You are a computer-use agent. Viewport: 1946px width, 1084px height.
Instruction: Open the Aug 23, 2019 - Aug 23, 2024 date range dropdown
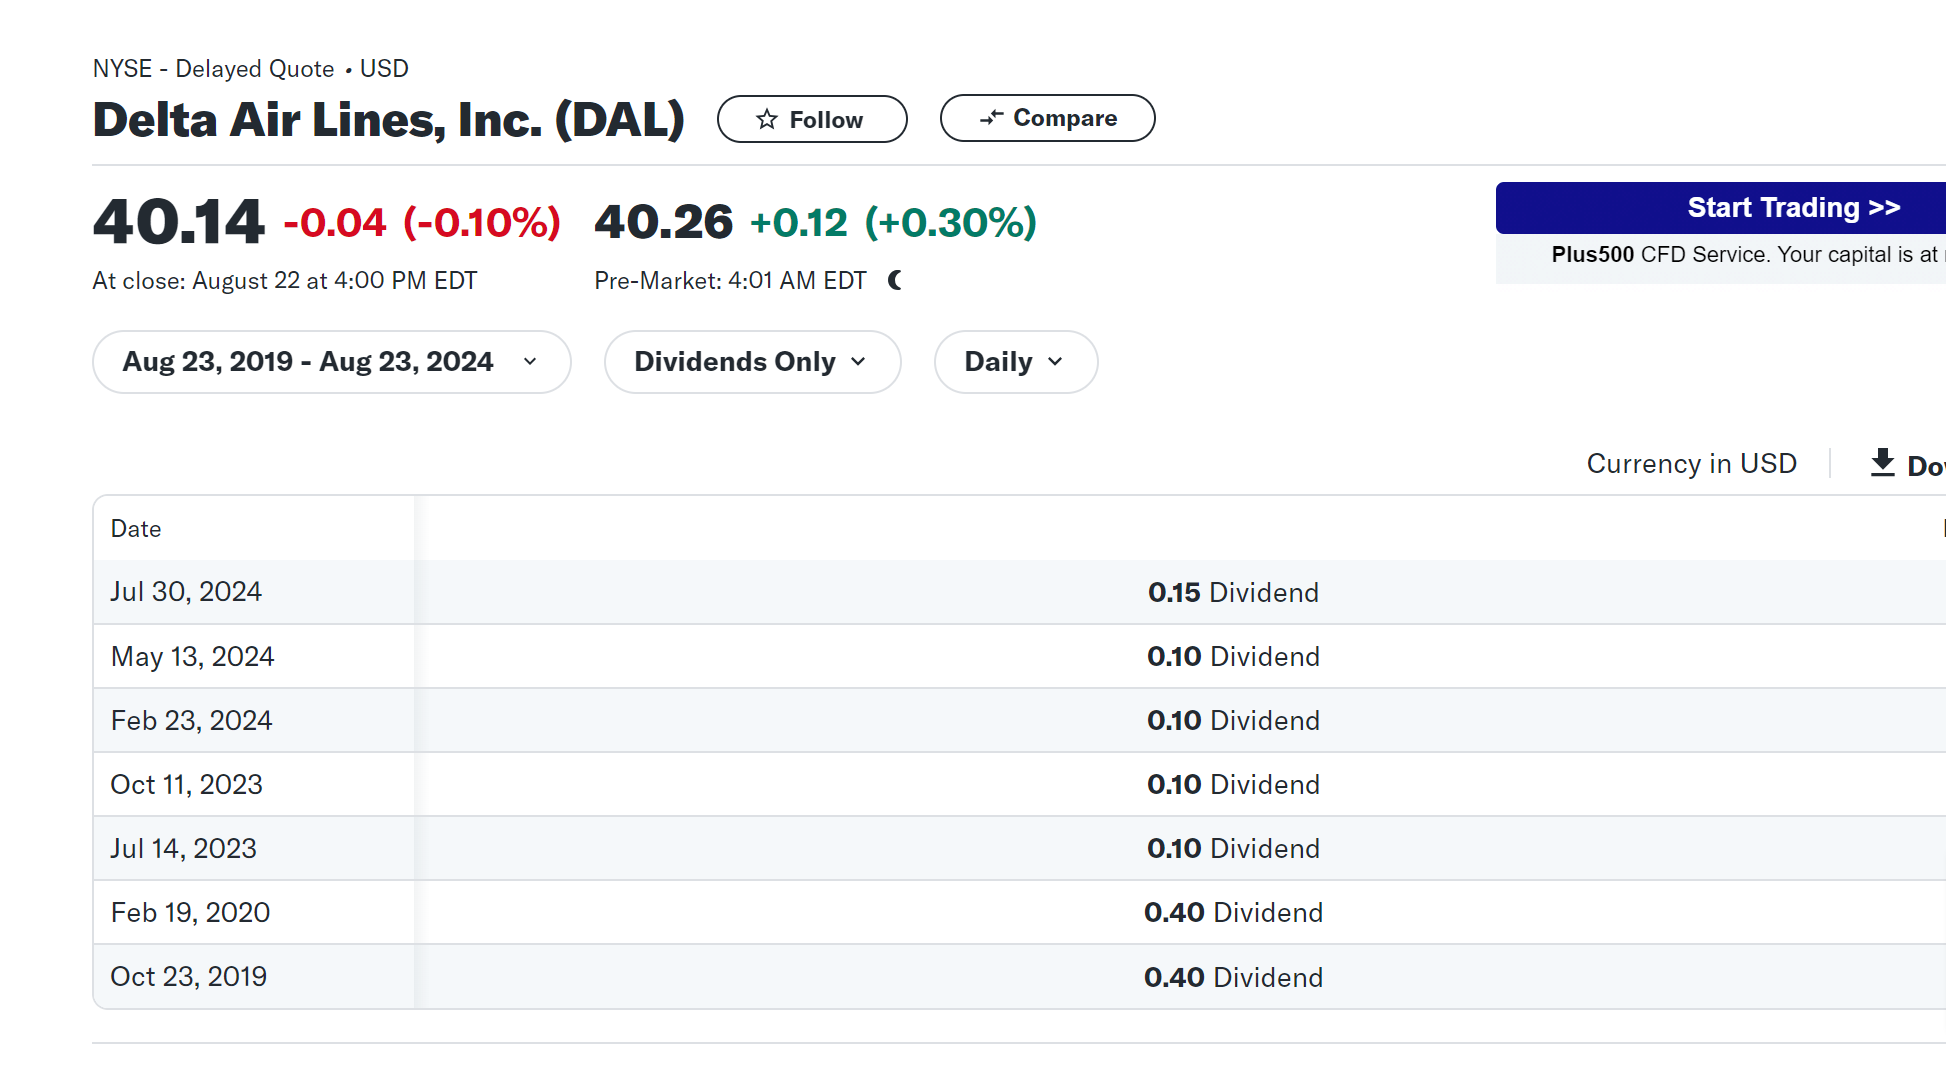tap(332, 362)
